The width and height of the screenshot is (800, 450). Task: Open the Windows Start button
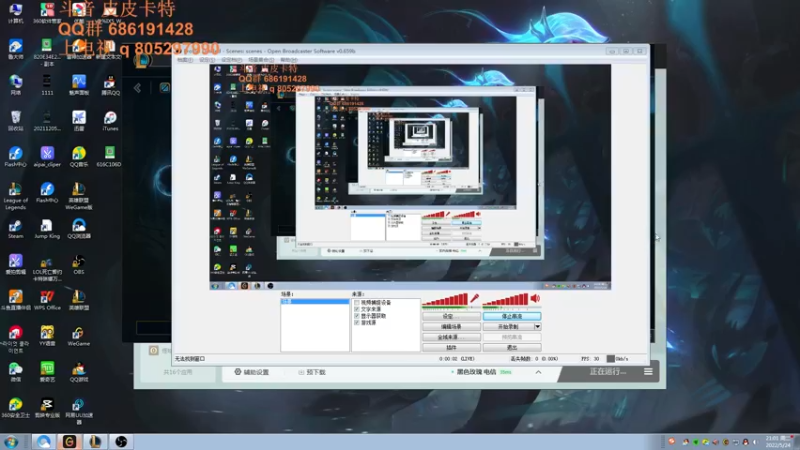11,442
